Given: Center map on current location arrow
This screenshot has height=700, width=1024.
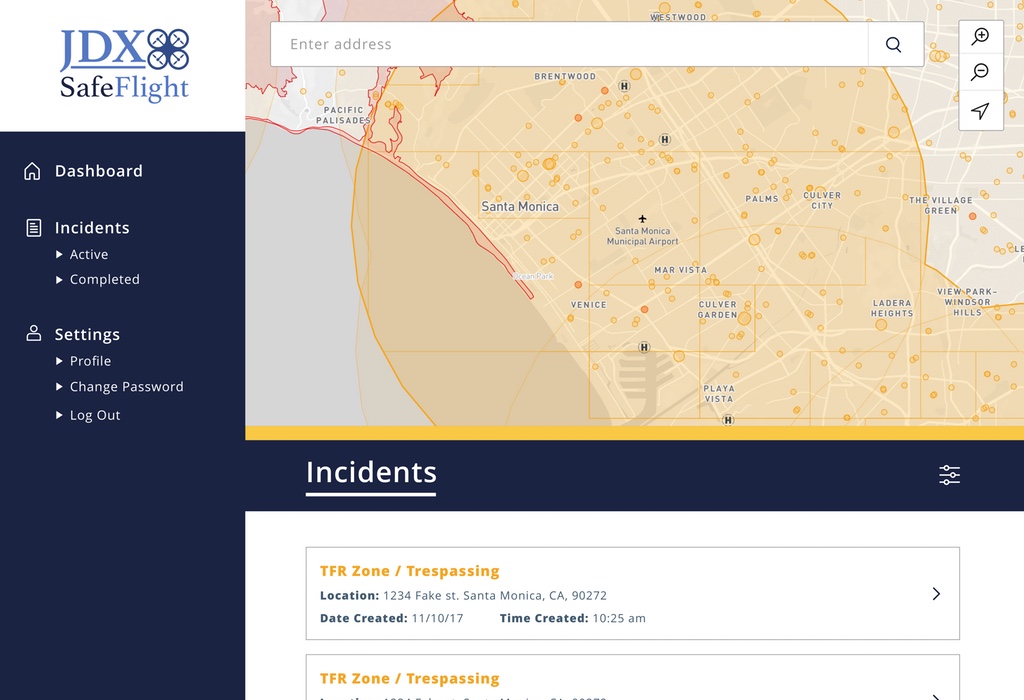Looking at the screenshot, I should (980, 110).
